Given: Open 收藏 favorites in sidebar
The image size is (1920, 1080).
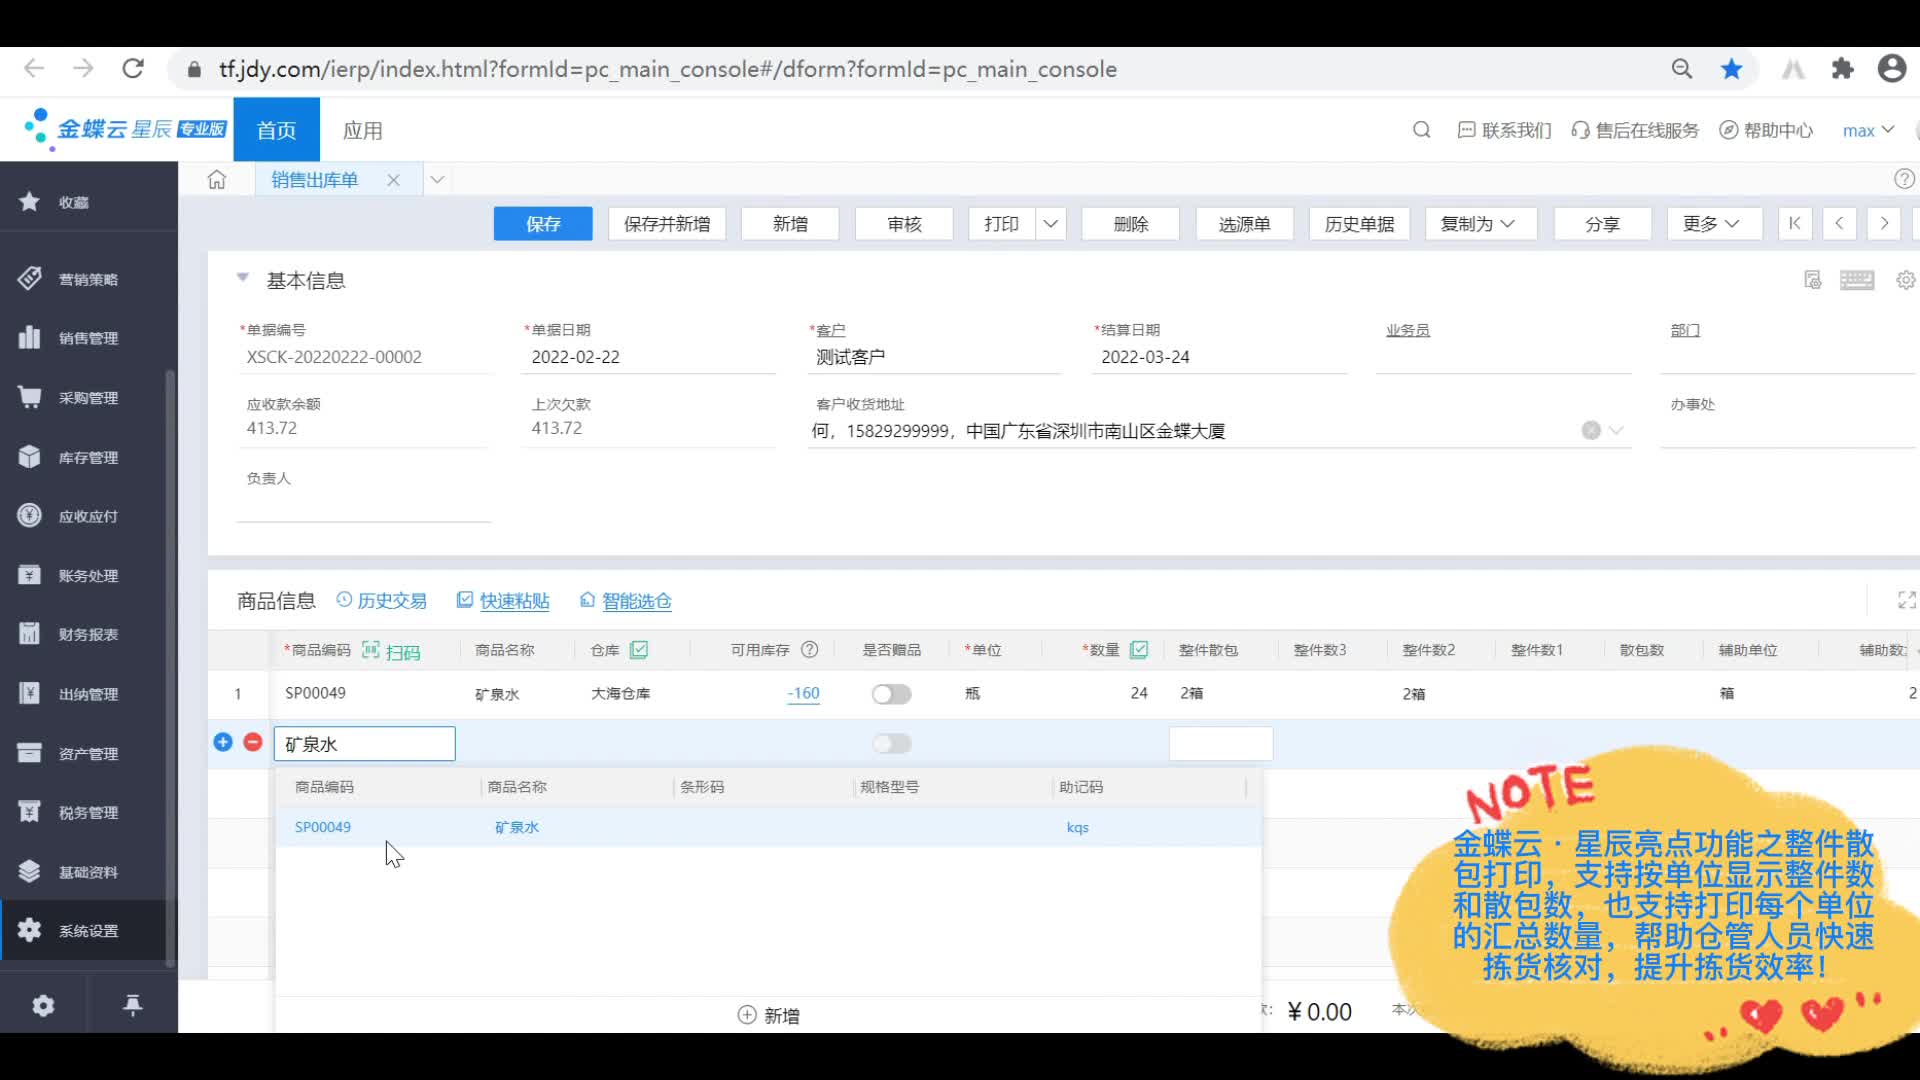Looking at the screenshot, I should (89, 202).
